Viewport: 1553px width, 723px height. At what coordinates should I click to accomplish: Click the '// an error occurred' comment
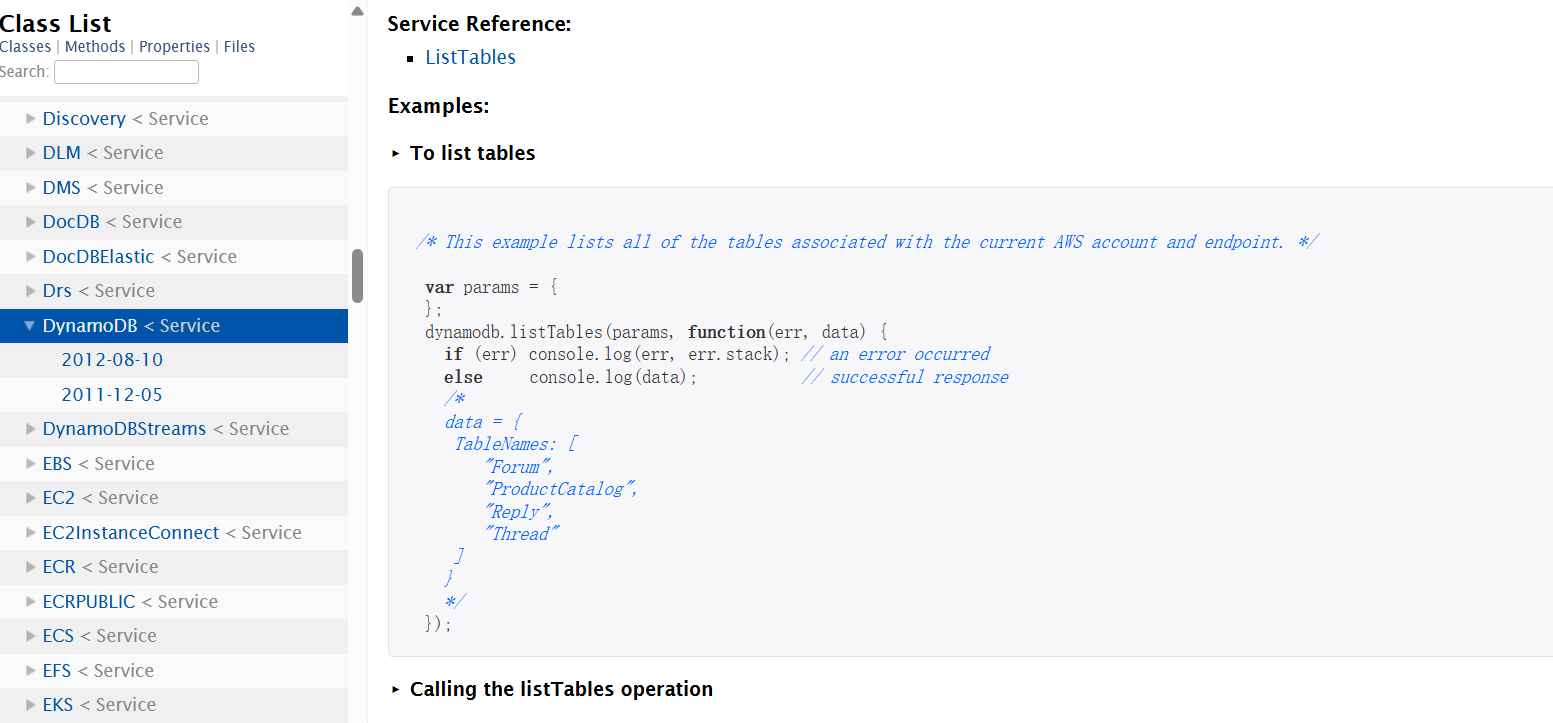pos(896,354)
